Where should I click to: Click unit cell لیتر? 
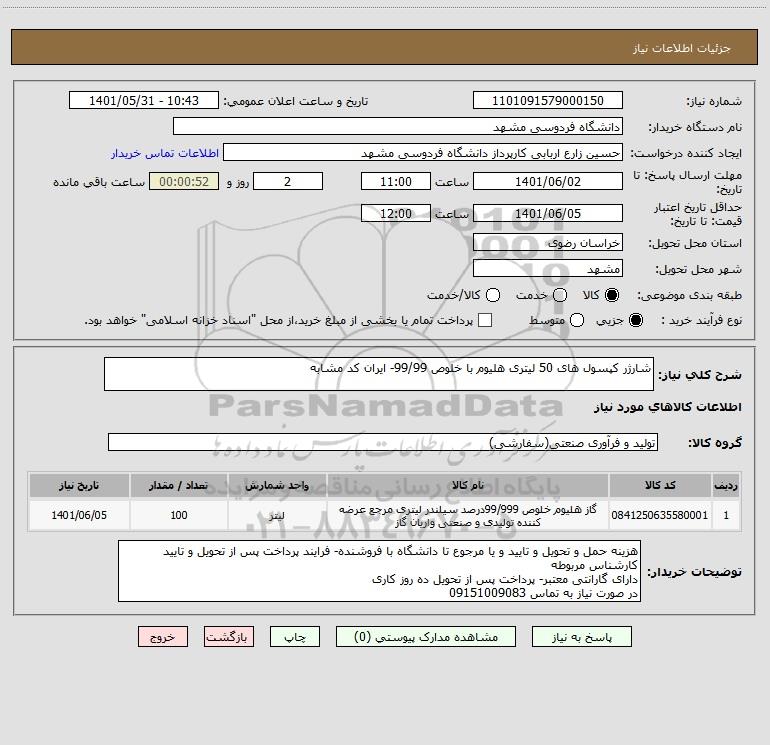coord(277,515)
